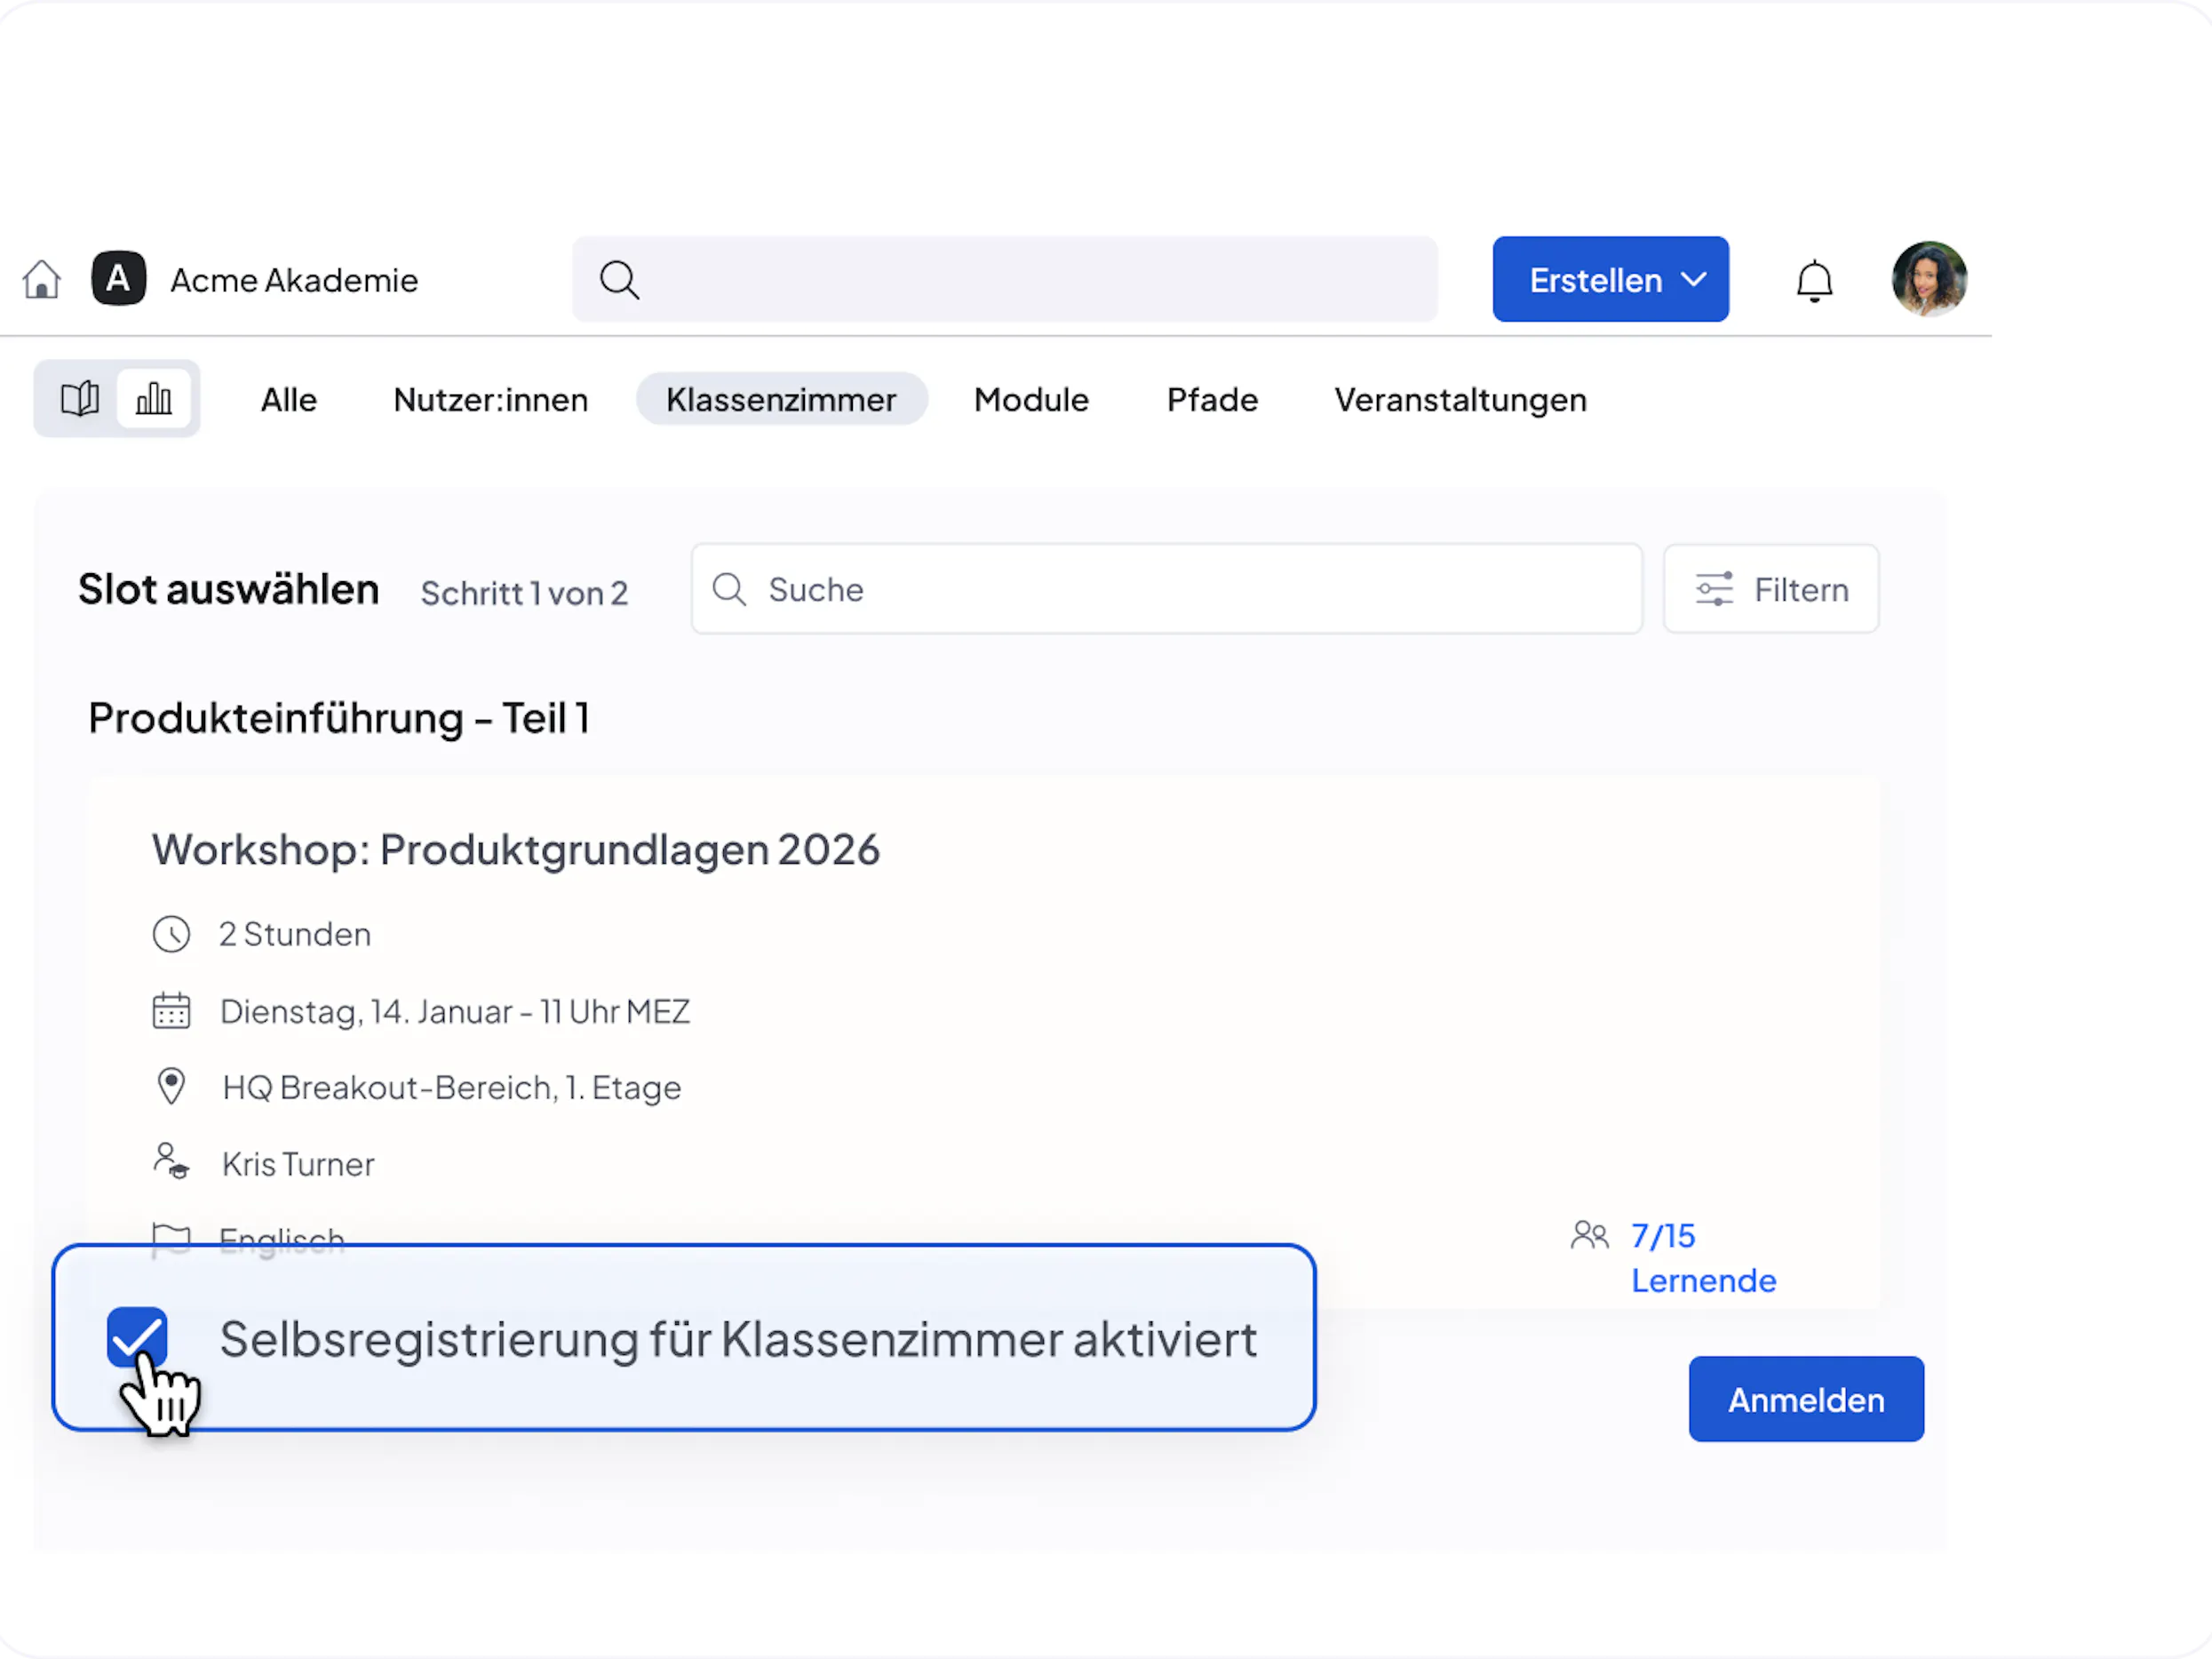This screenshot has height=1659, width=2212.
Task: Go to the Veranstaltungen tab
Action: point(1460,400)
